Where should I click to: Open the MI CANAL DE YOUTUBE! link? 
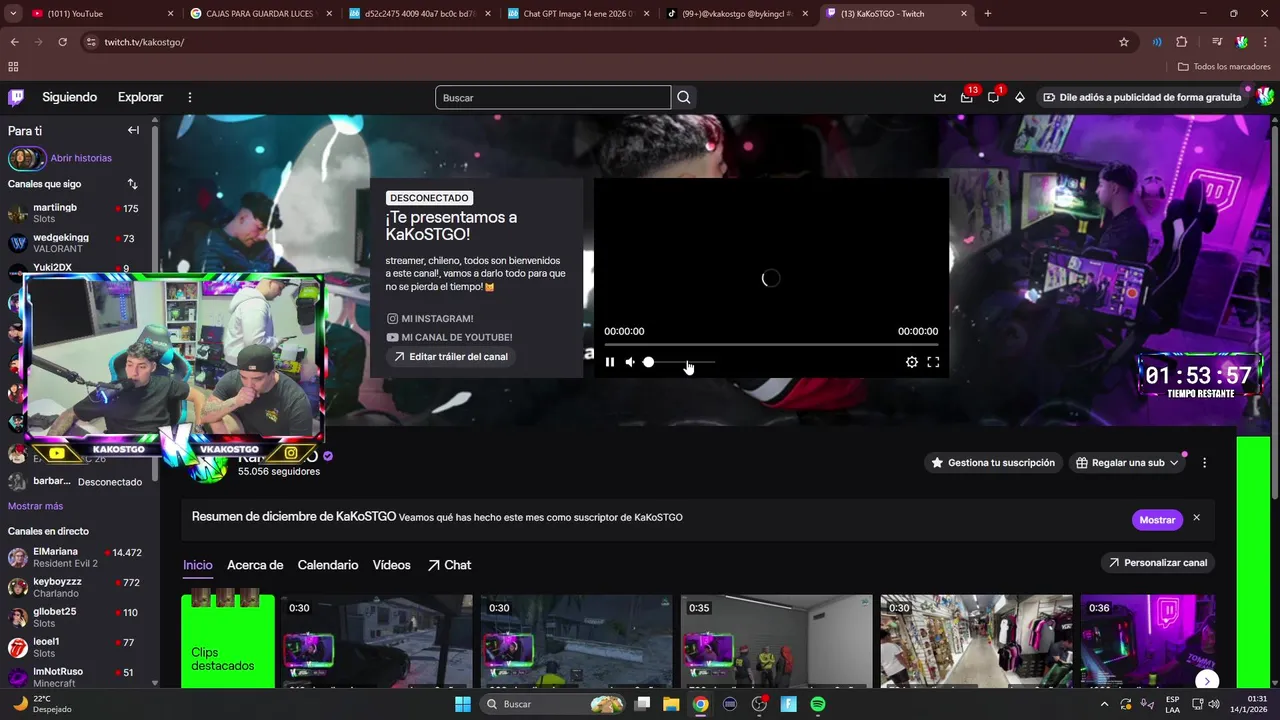point(450,338)
